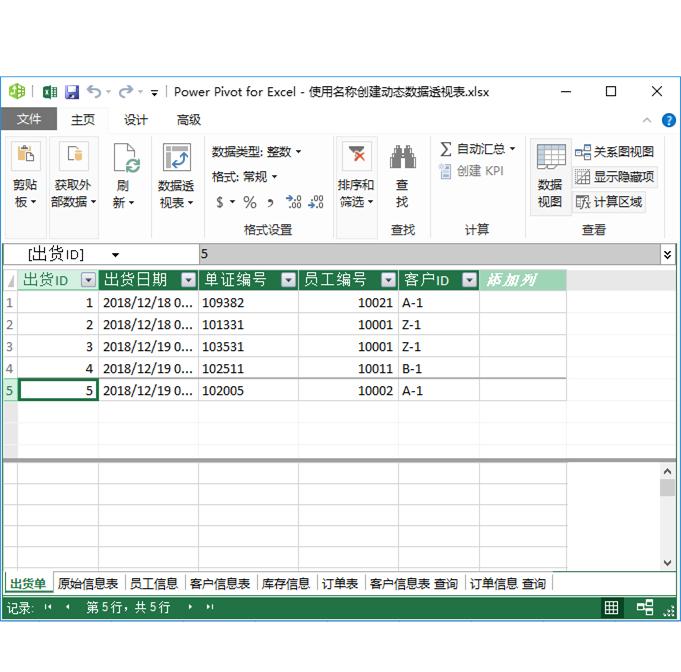Open the 出货日期 column filter
Viewport: 681px width, 672px height.
point(188,280)
